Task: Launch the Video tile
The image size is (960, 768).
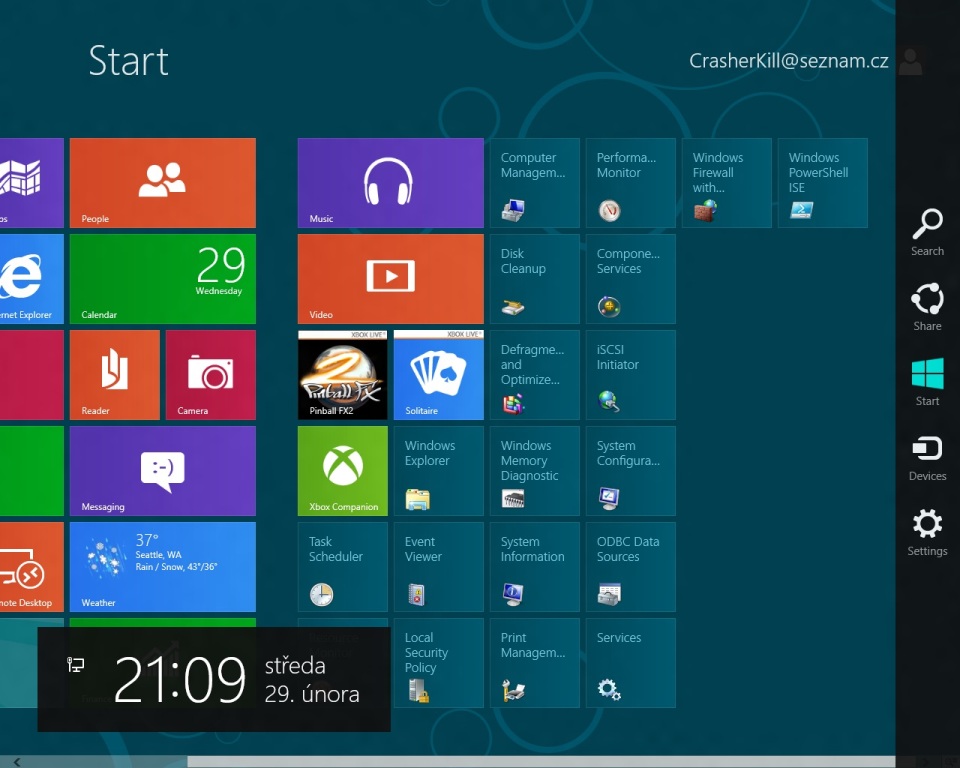Action: click(391, 279)
